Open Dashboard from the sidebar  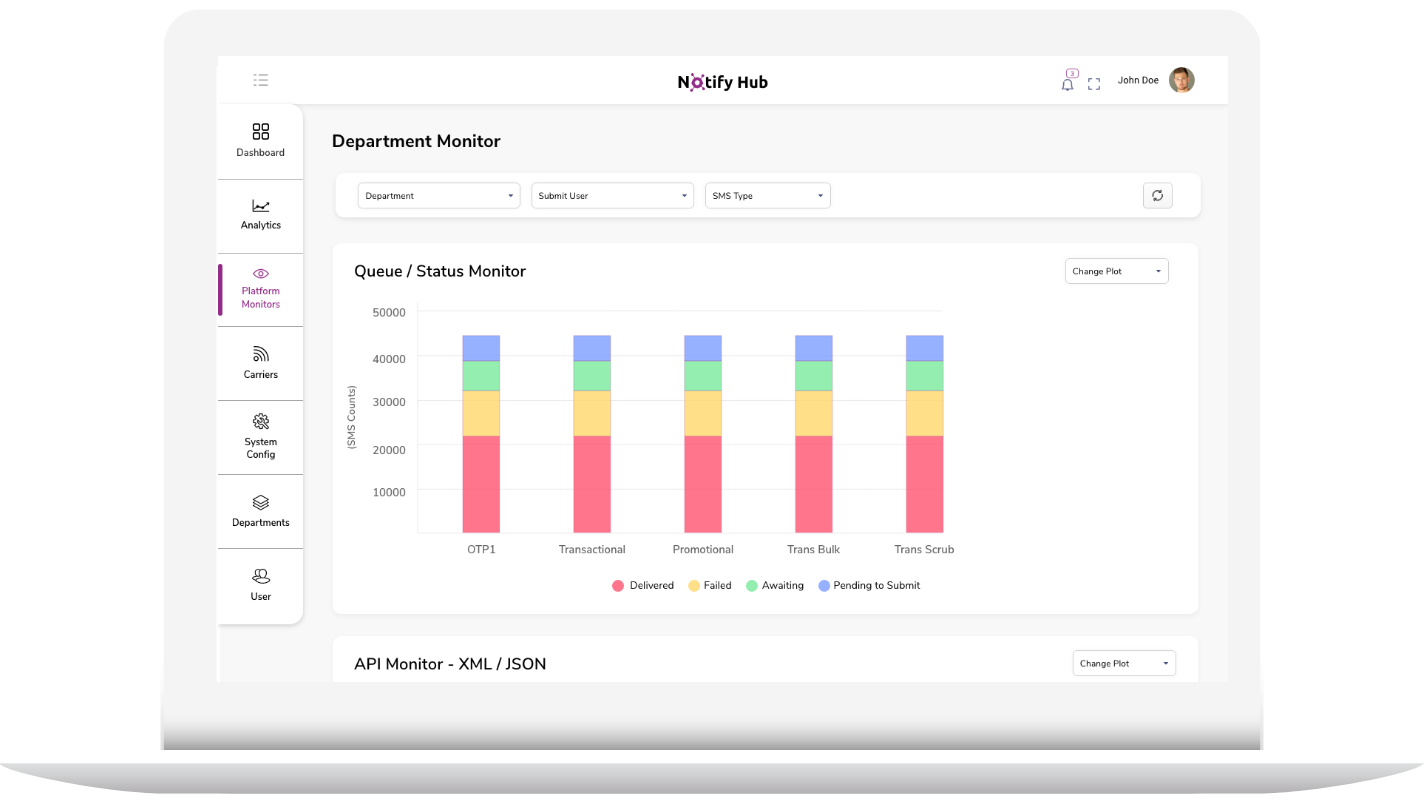click(260, 140)
